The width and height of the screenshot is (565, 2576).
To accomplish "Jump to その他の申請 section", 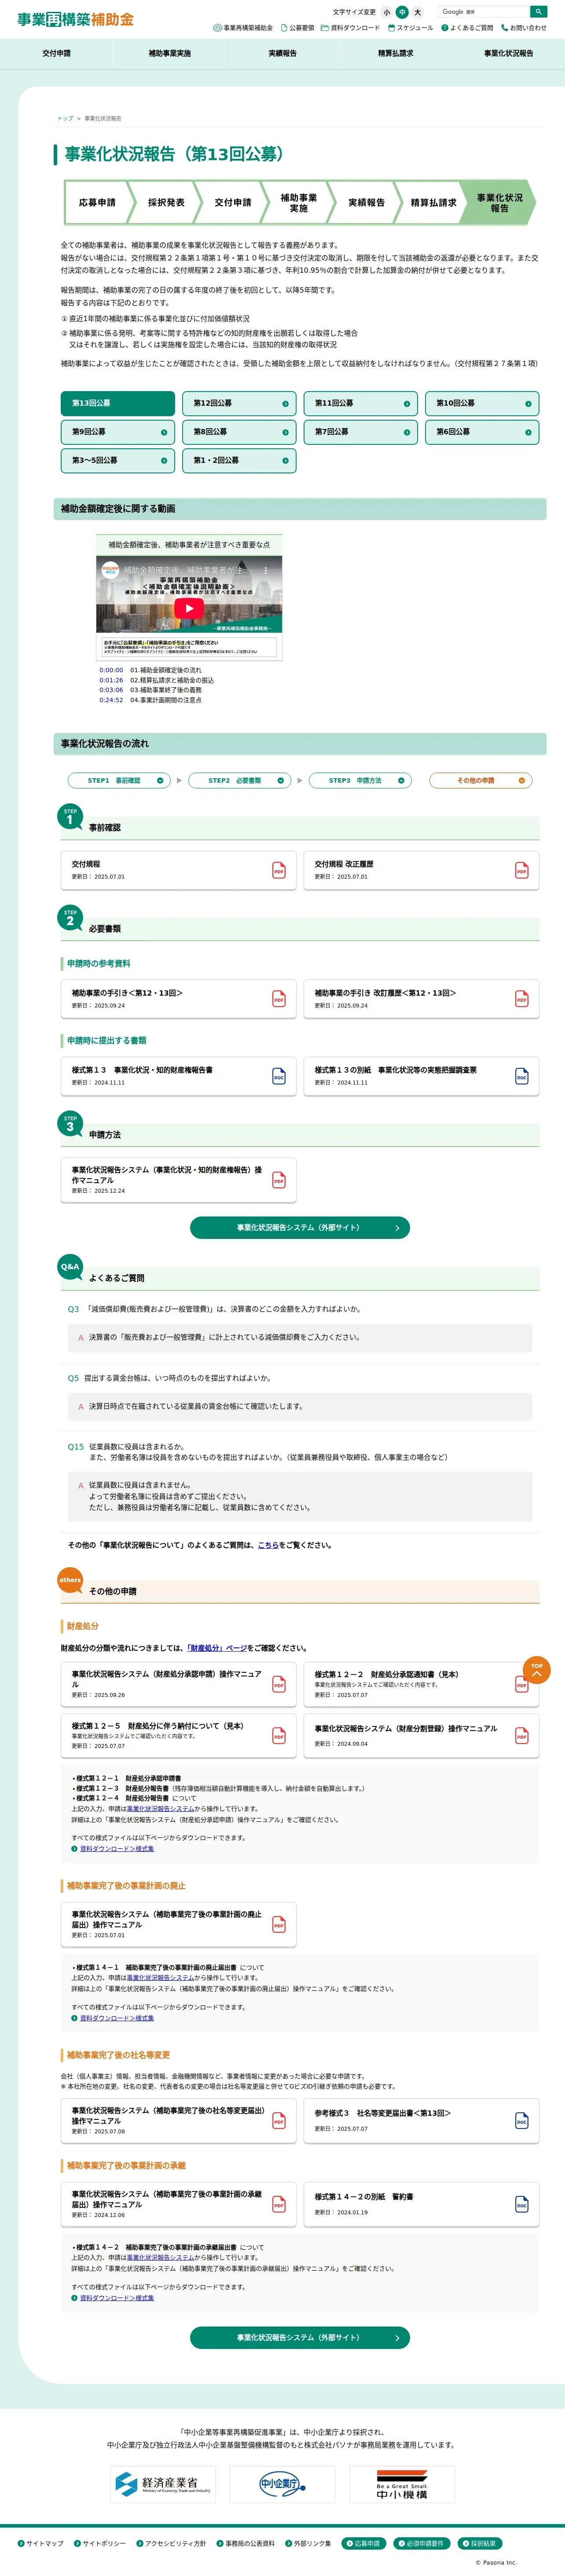I will click(x=481, y=780).
